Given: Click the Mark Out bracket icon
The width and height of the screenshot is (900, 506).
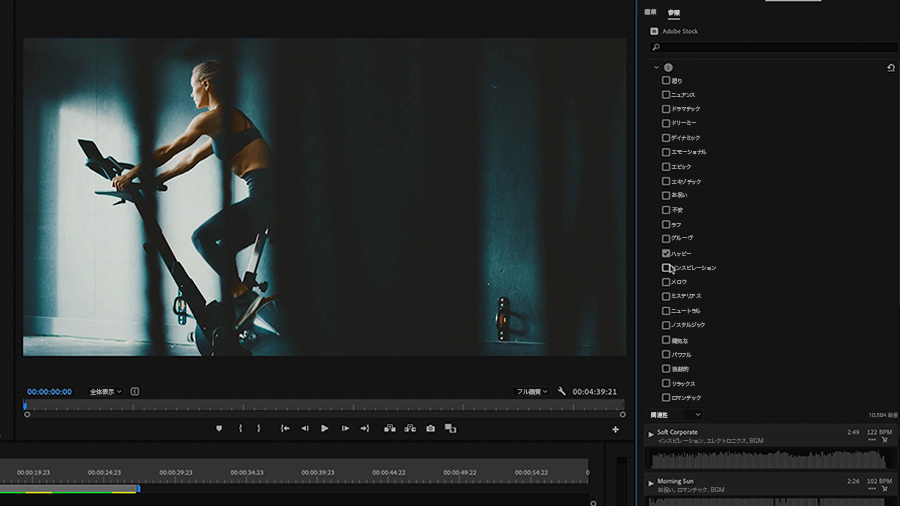Looking at the screenshot, I should pos(259,429).
